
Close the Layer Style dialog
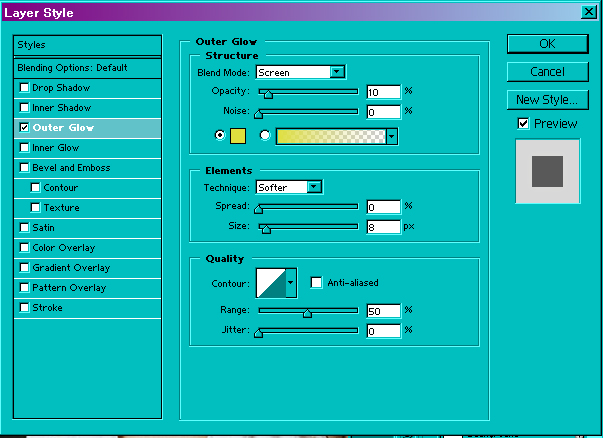pyautogui.click(x=589, y=12)
